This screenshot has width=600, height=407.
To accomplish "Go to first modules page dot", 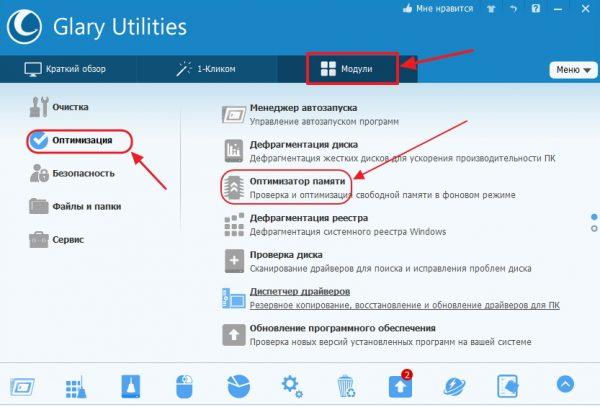I will click(x=594, y=217).
